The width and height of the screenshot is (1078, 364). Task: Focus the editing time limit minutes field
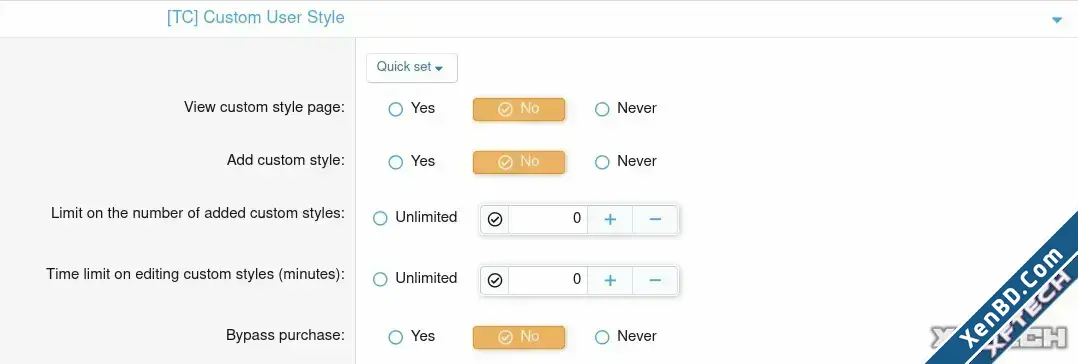pos(548,280)
